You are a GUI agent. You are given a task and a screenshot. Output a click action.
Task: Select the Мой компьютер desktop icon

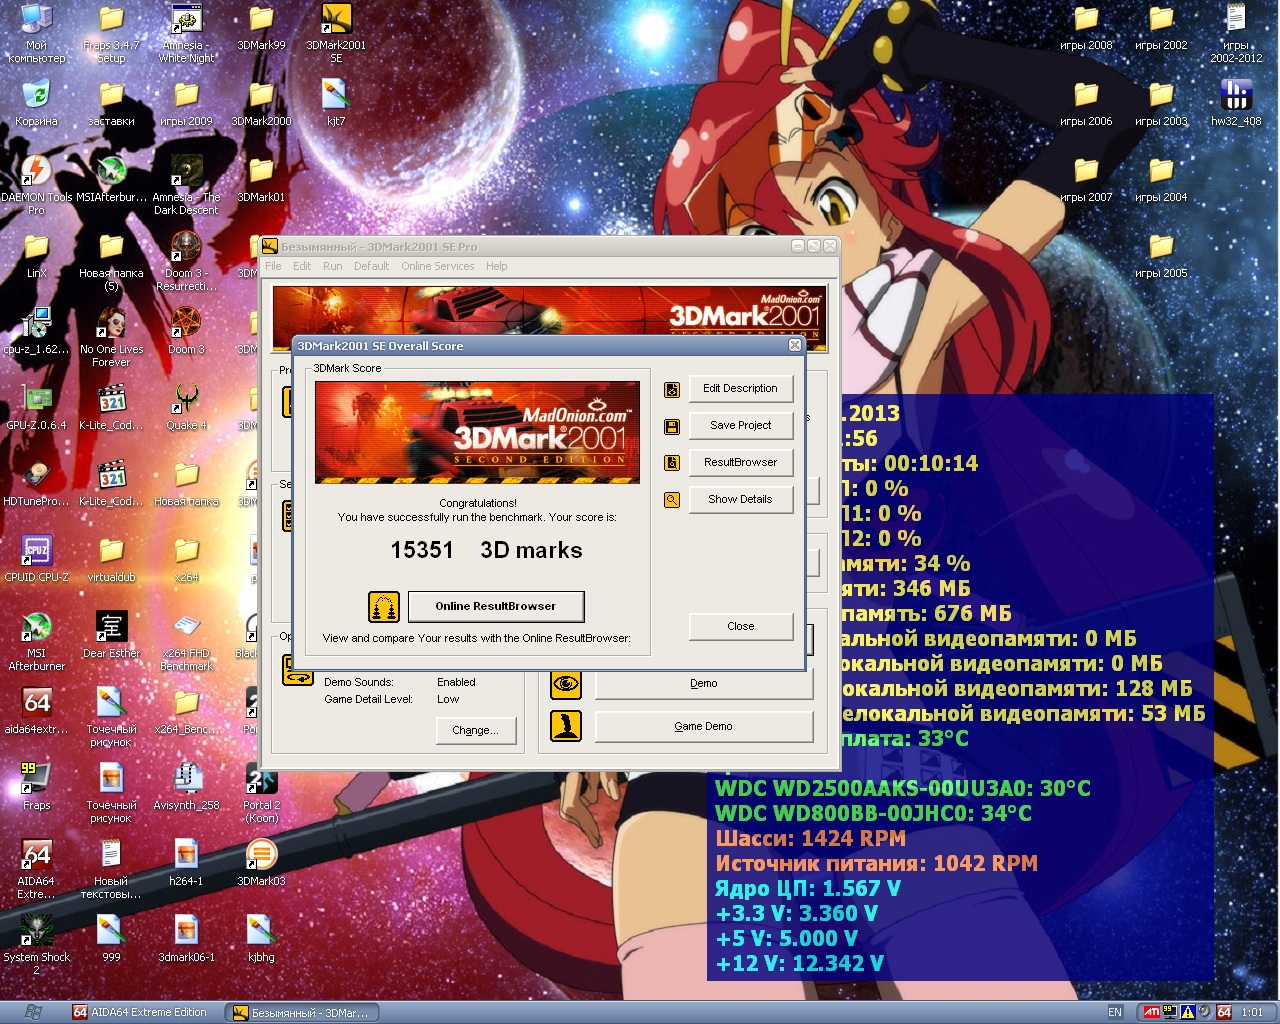[x=36, y=34]
